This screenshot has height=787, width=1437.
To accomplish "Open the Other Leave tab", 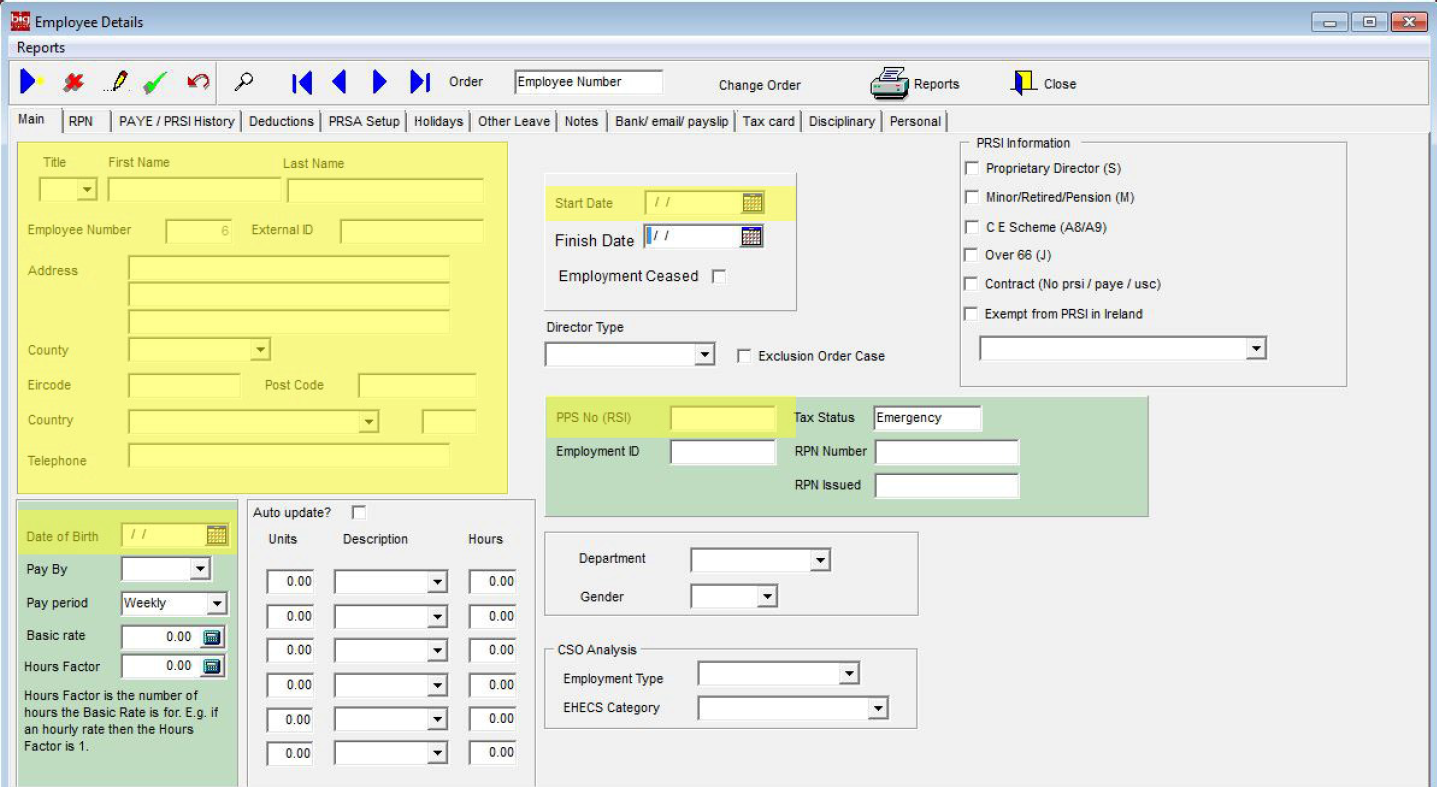I will click(x=514, y=121).
